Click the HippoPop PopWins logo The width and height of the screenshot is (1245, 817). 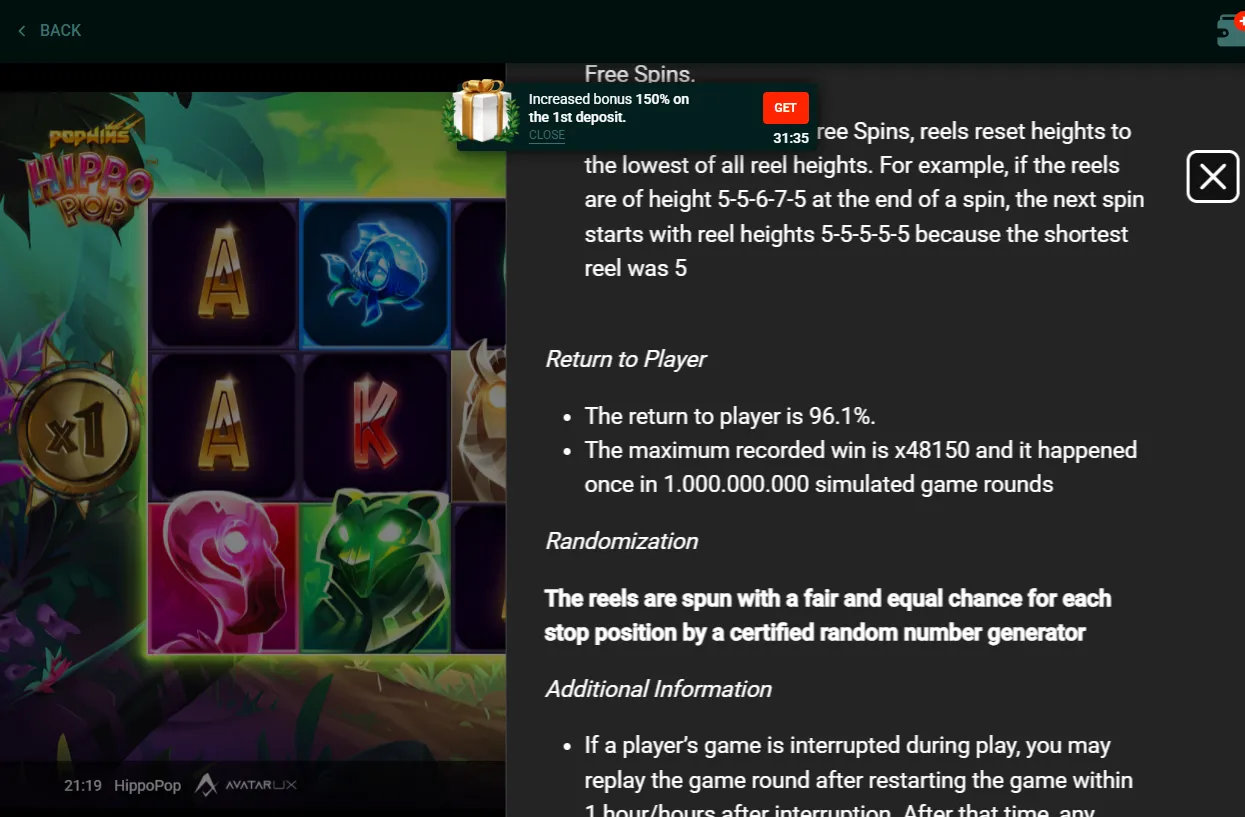pos(90,176)
